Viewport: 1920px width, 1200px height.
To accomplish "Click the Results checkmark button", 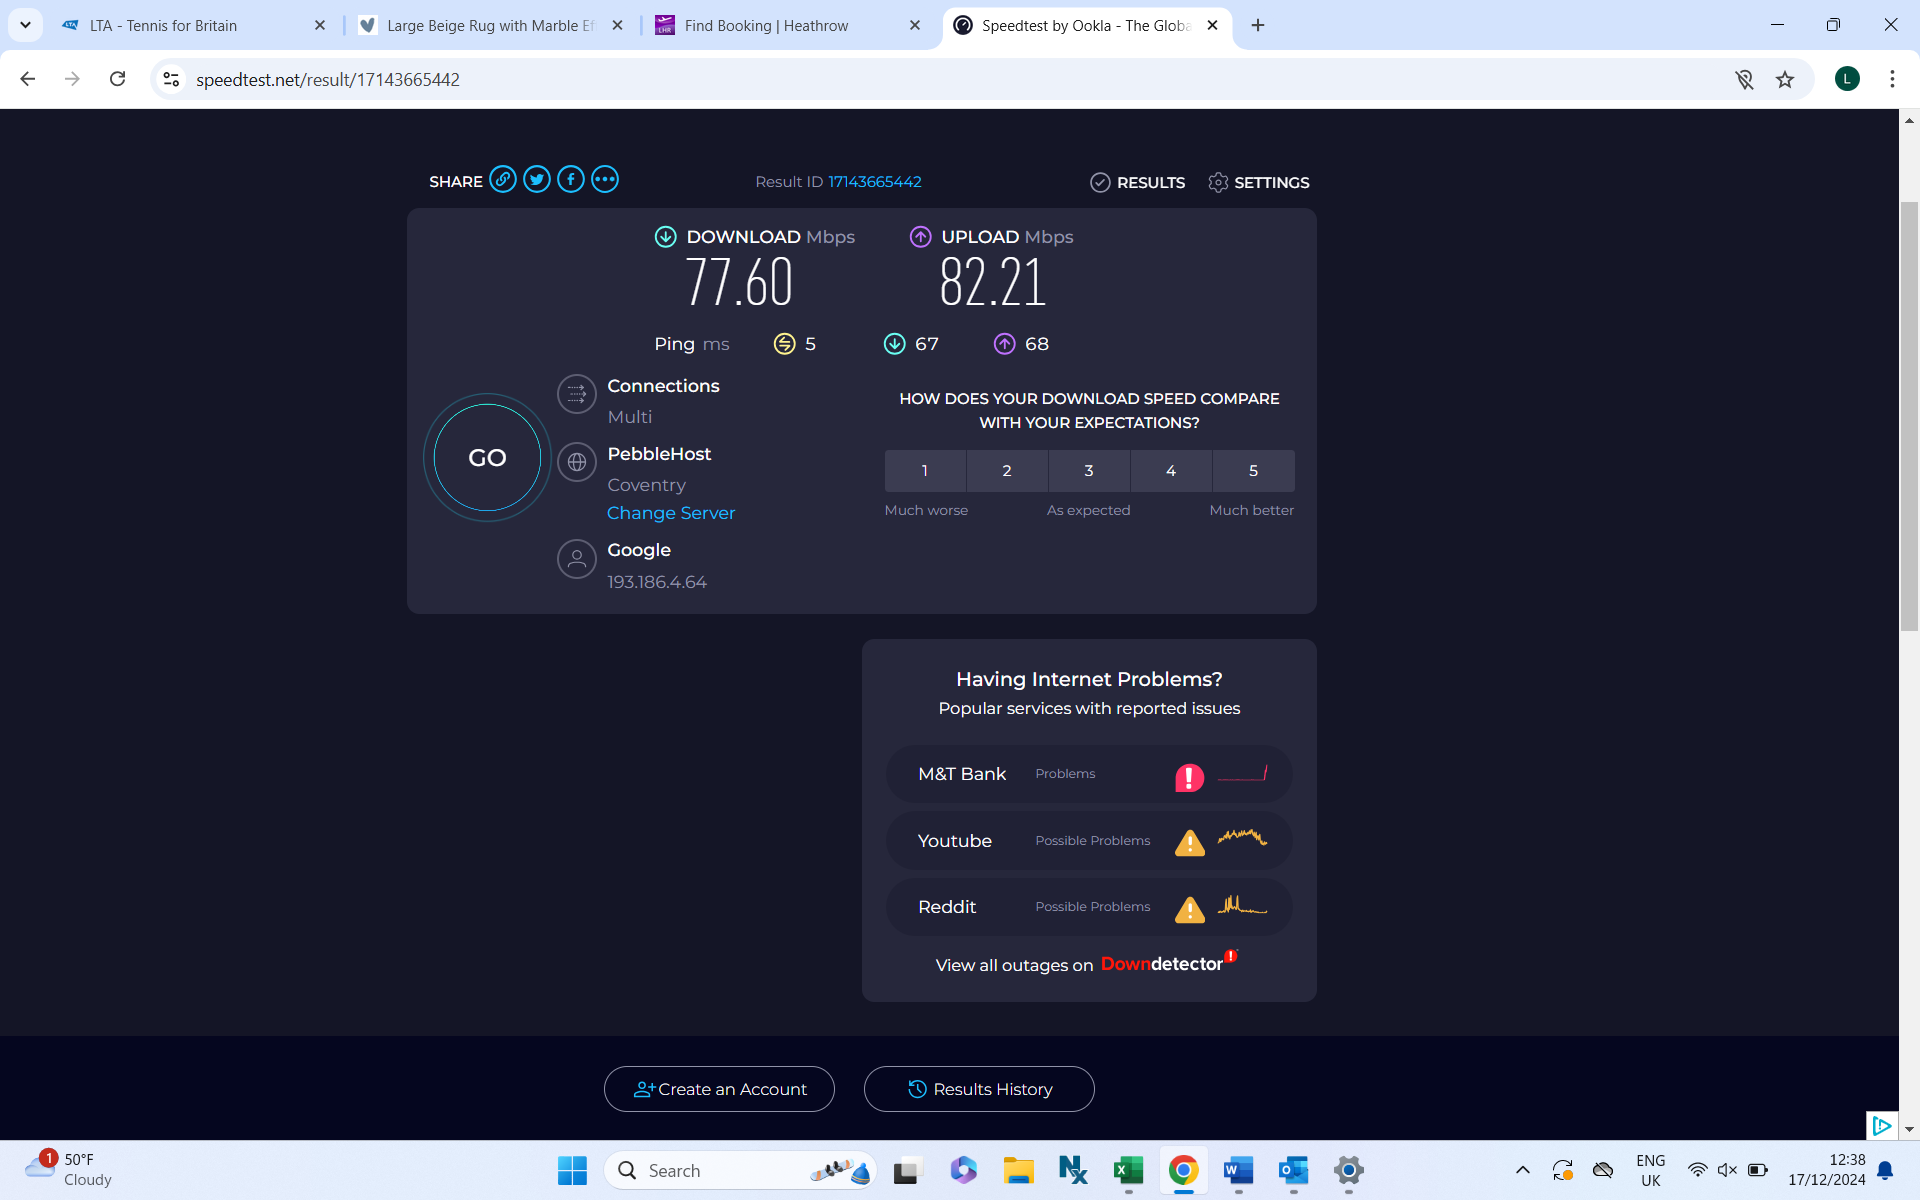I will click(x=1138, y=182).
